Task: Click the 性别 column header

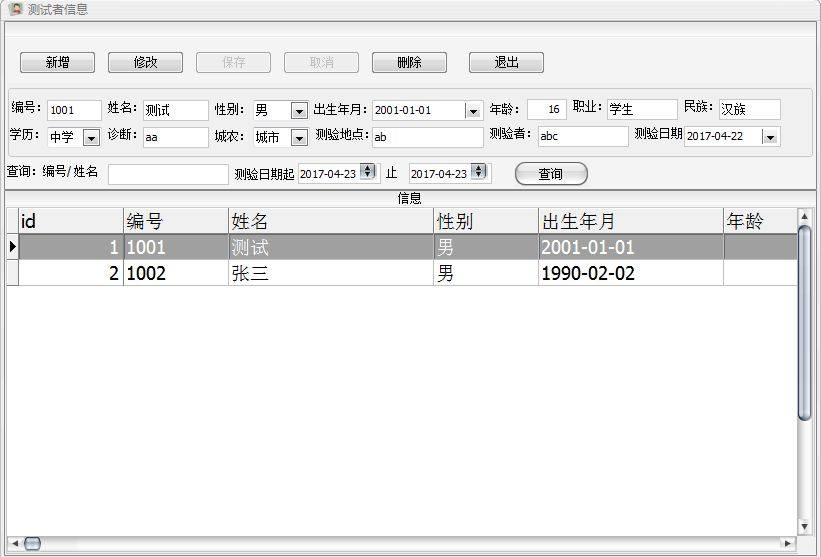Action: [x=486, y=221]
